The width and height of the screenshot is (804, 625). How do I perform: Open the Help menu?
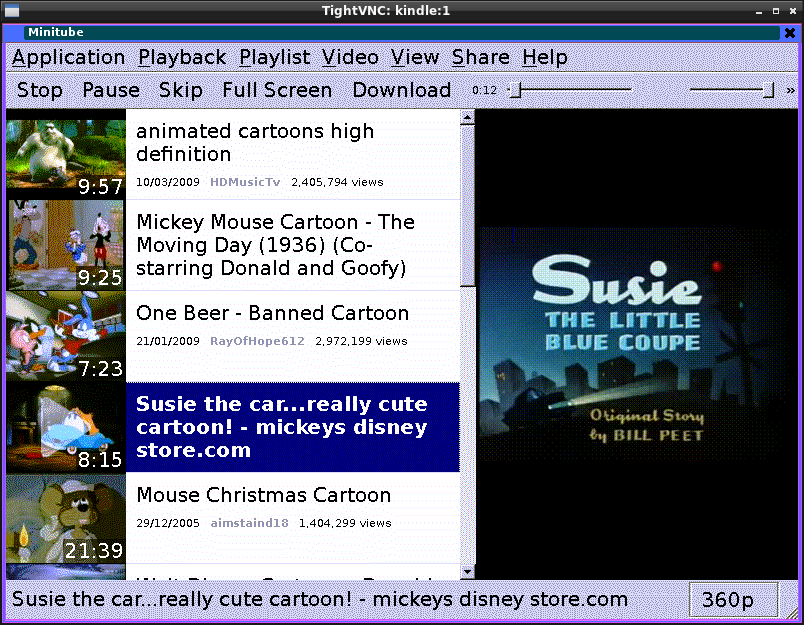click(545, 57)
